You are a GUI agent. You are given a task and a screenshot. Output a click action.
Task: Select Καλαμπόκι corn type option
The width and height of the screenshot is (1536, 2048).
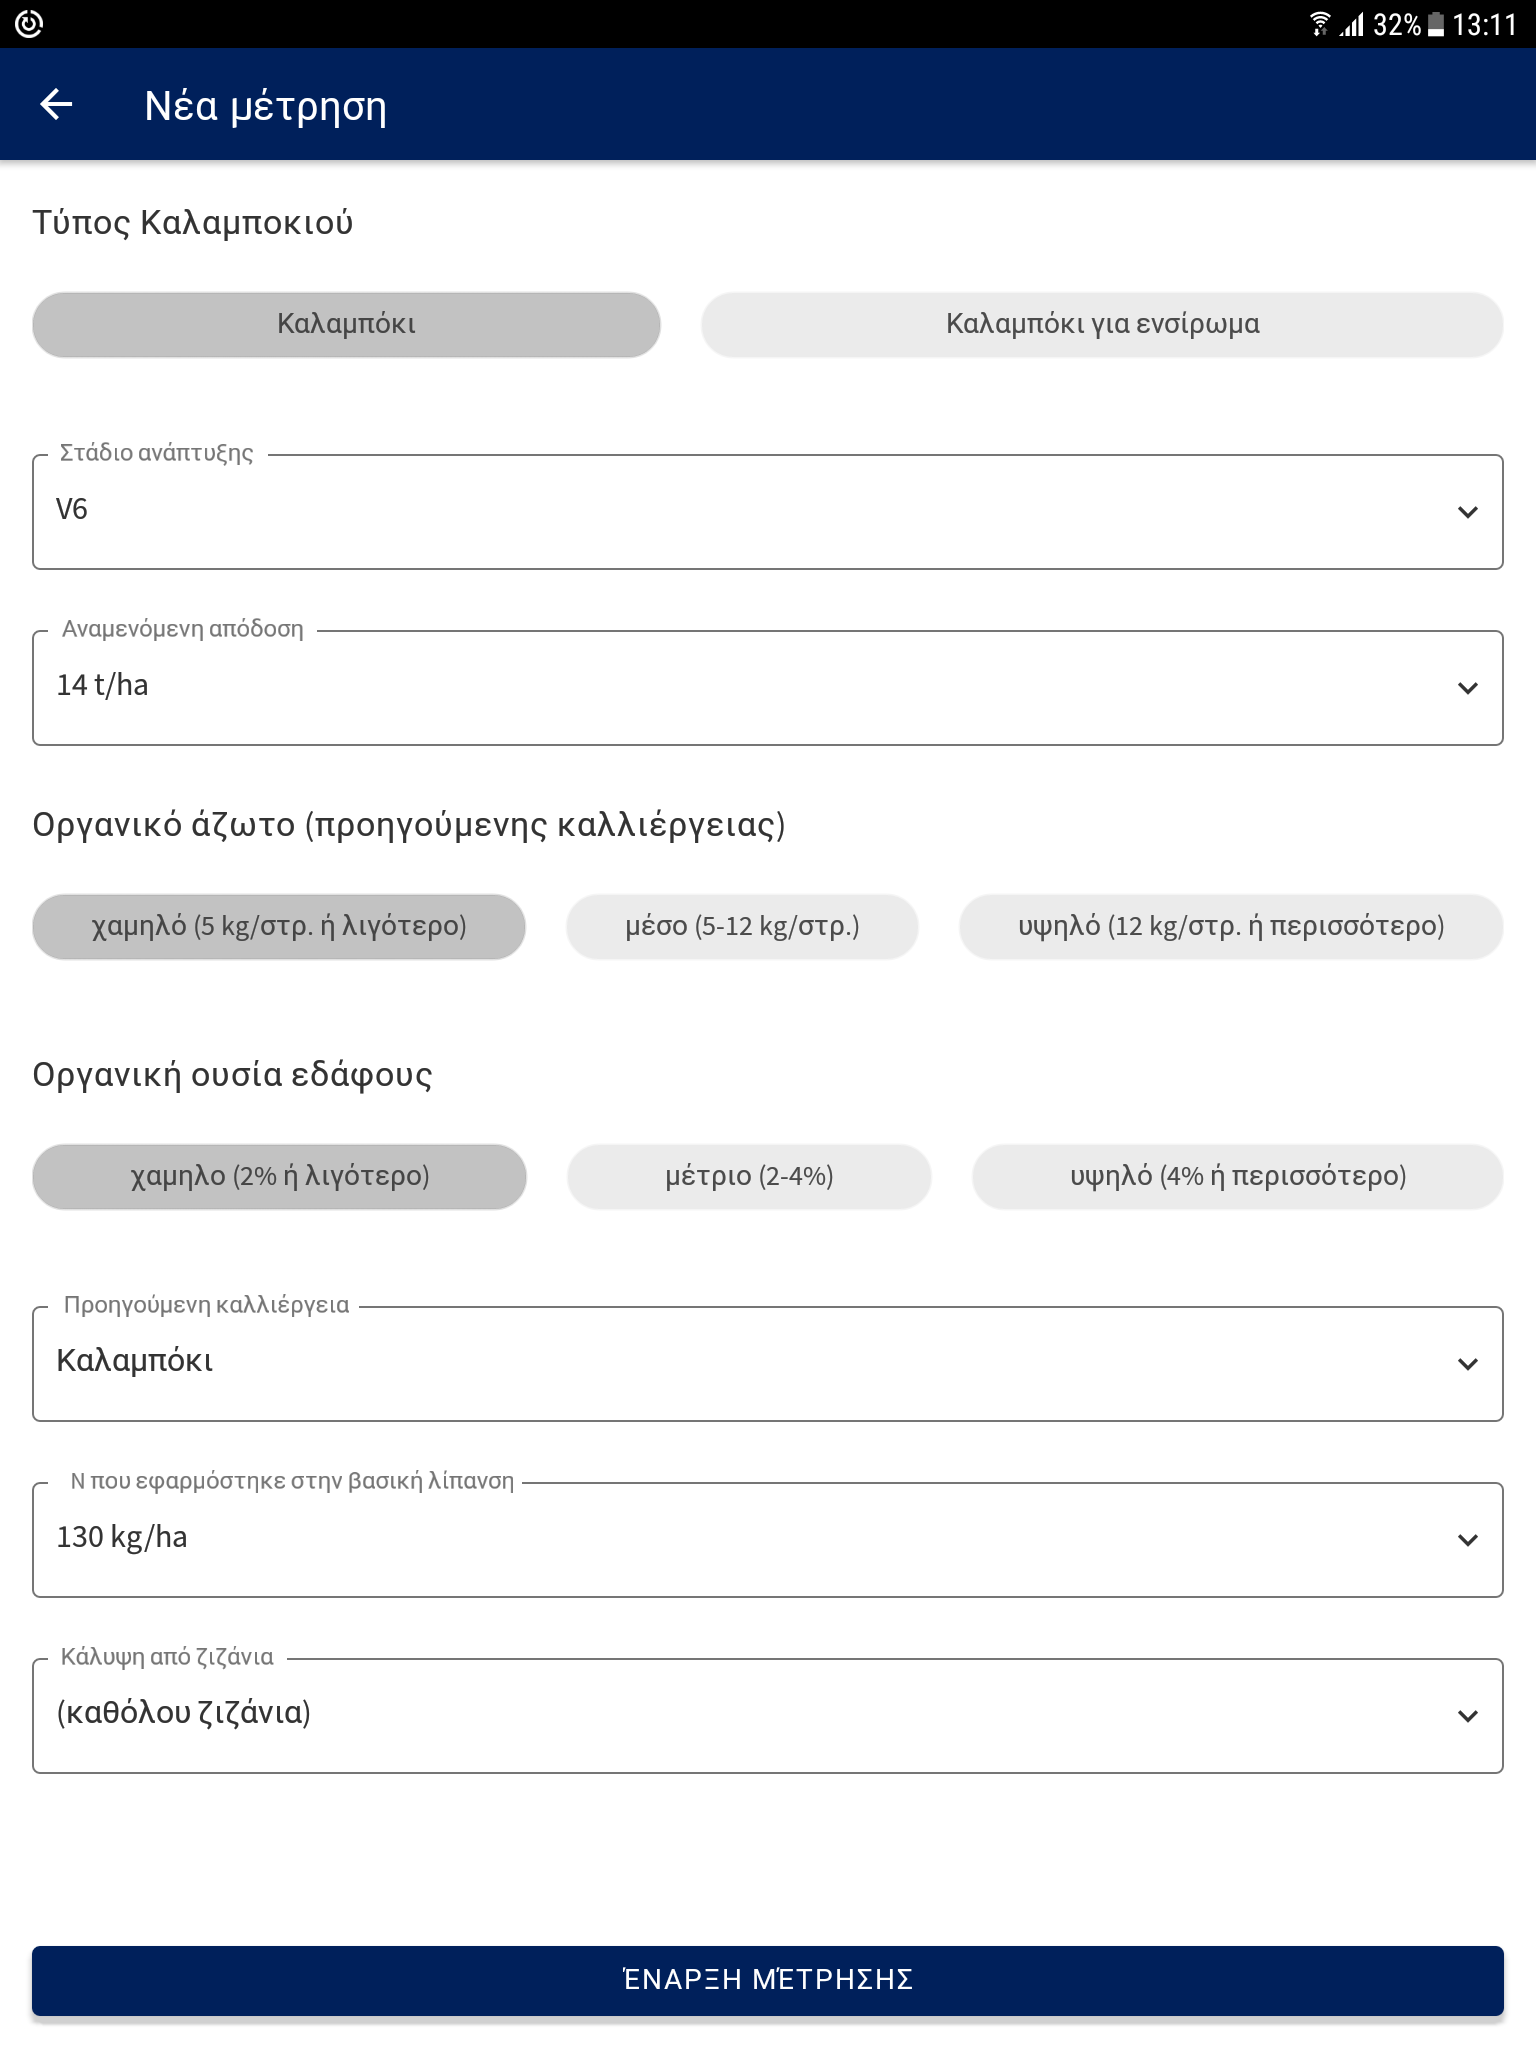[346, 325]
